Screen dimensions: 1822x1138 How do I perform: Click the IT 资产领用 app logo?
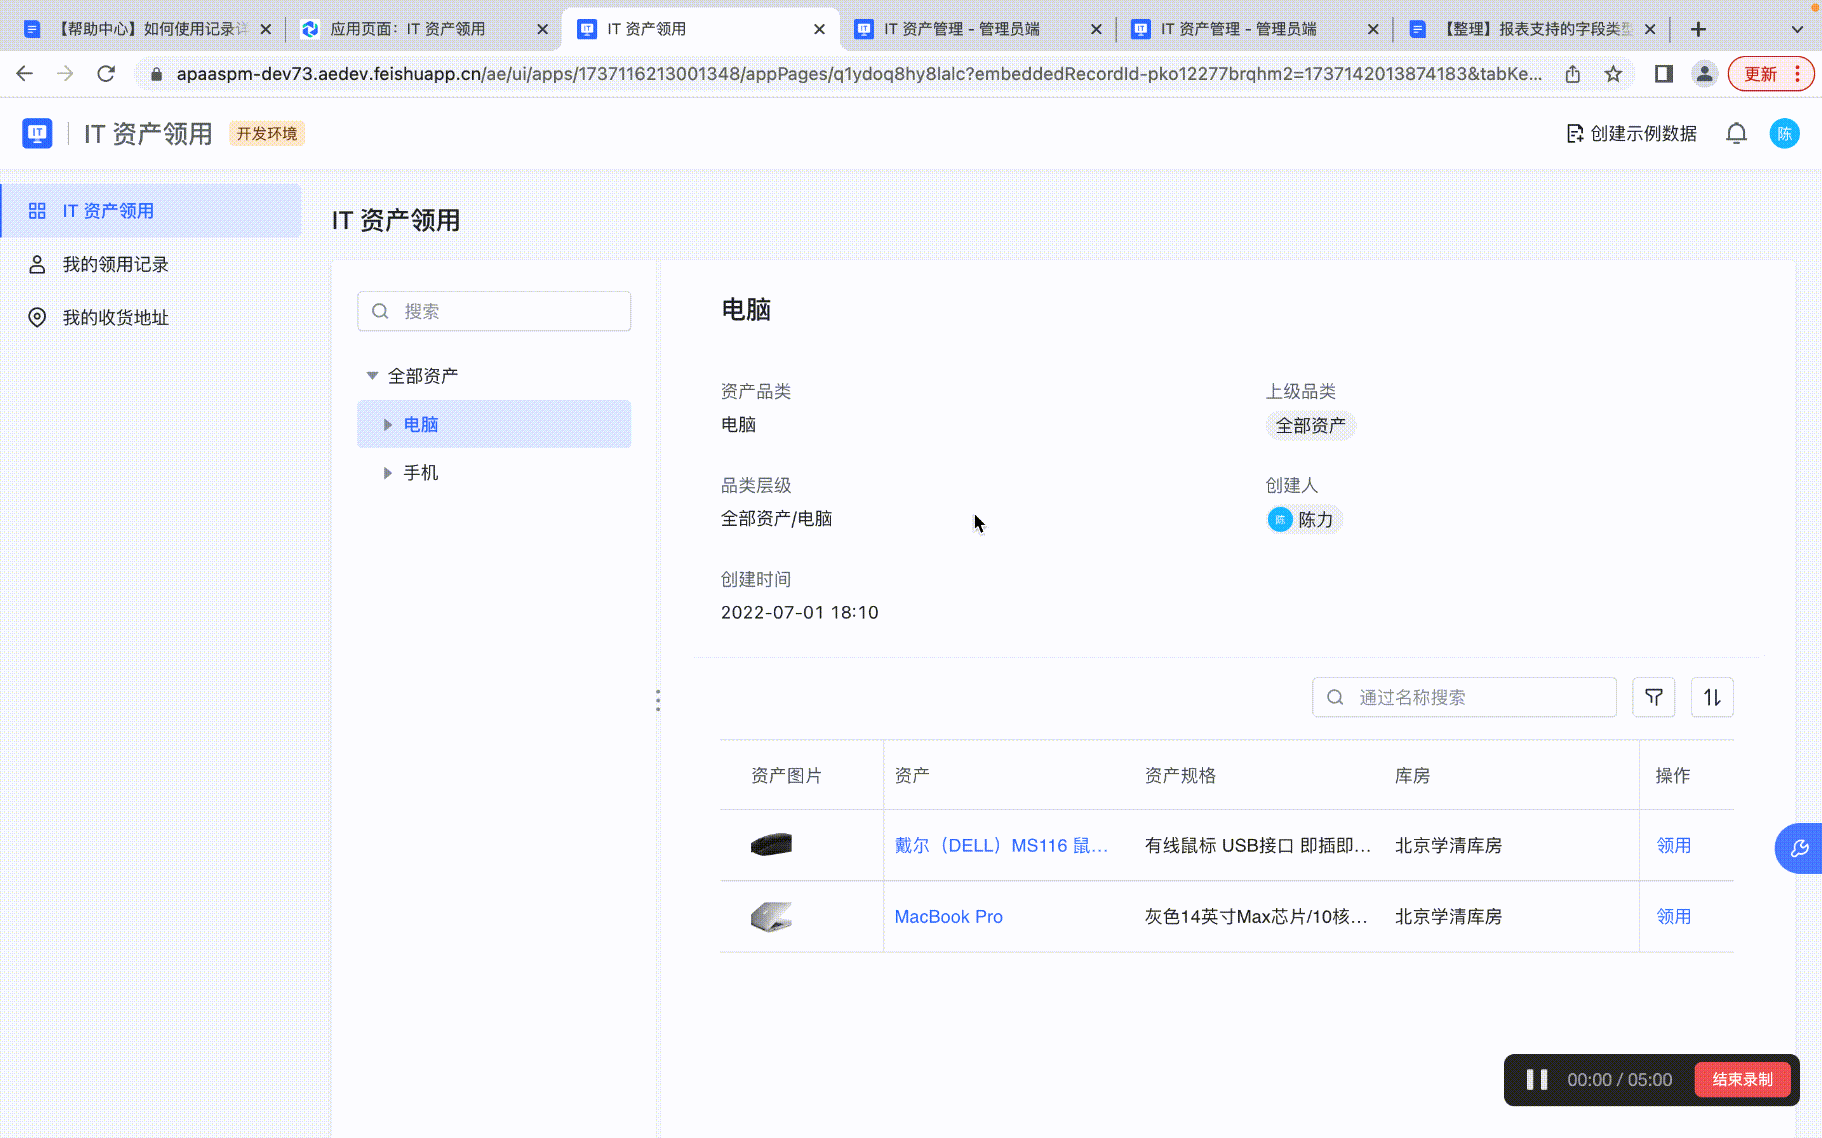[x=37, y=133]
